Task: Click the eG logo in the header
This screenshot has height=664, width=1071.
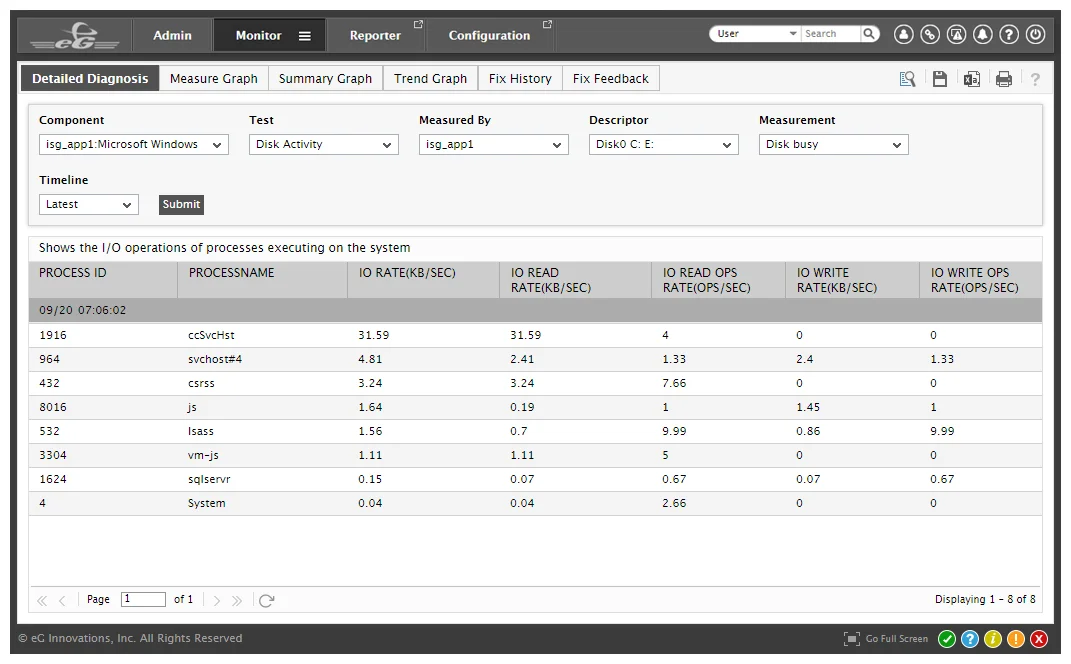Action: tap(75, 36)
